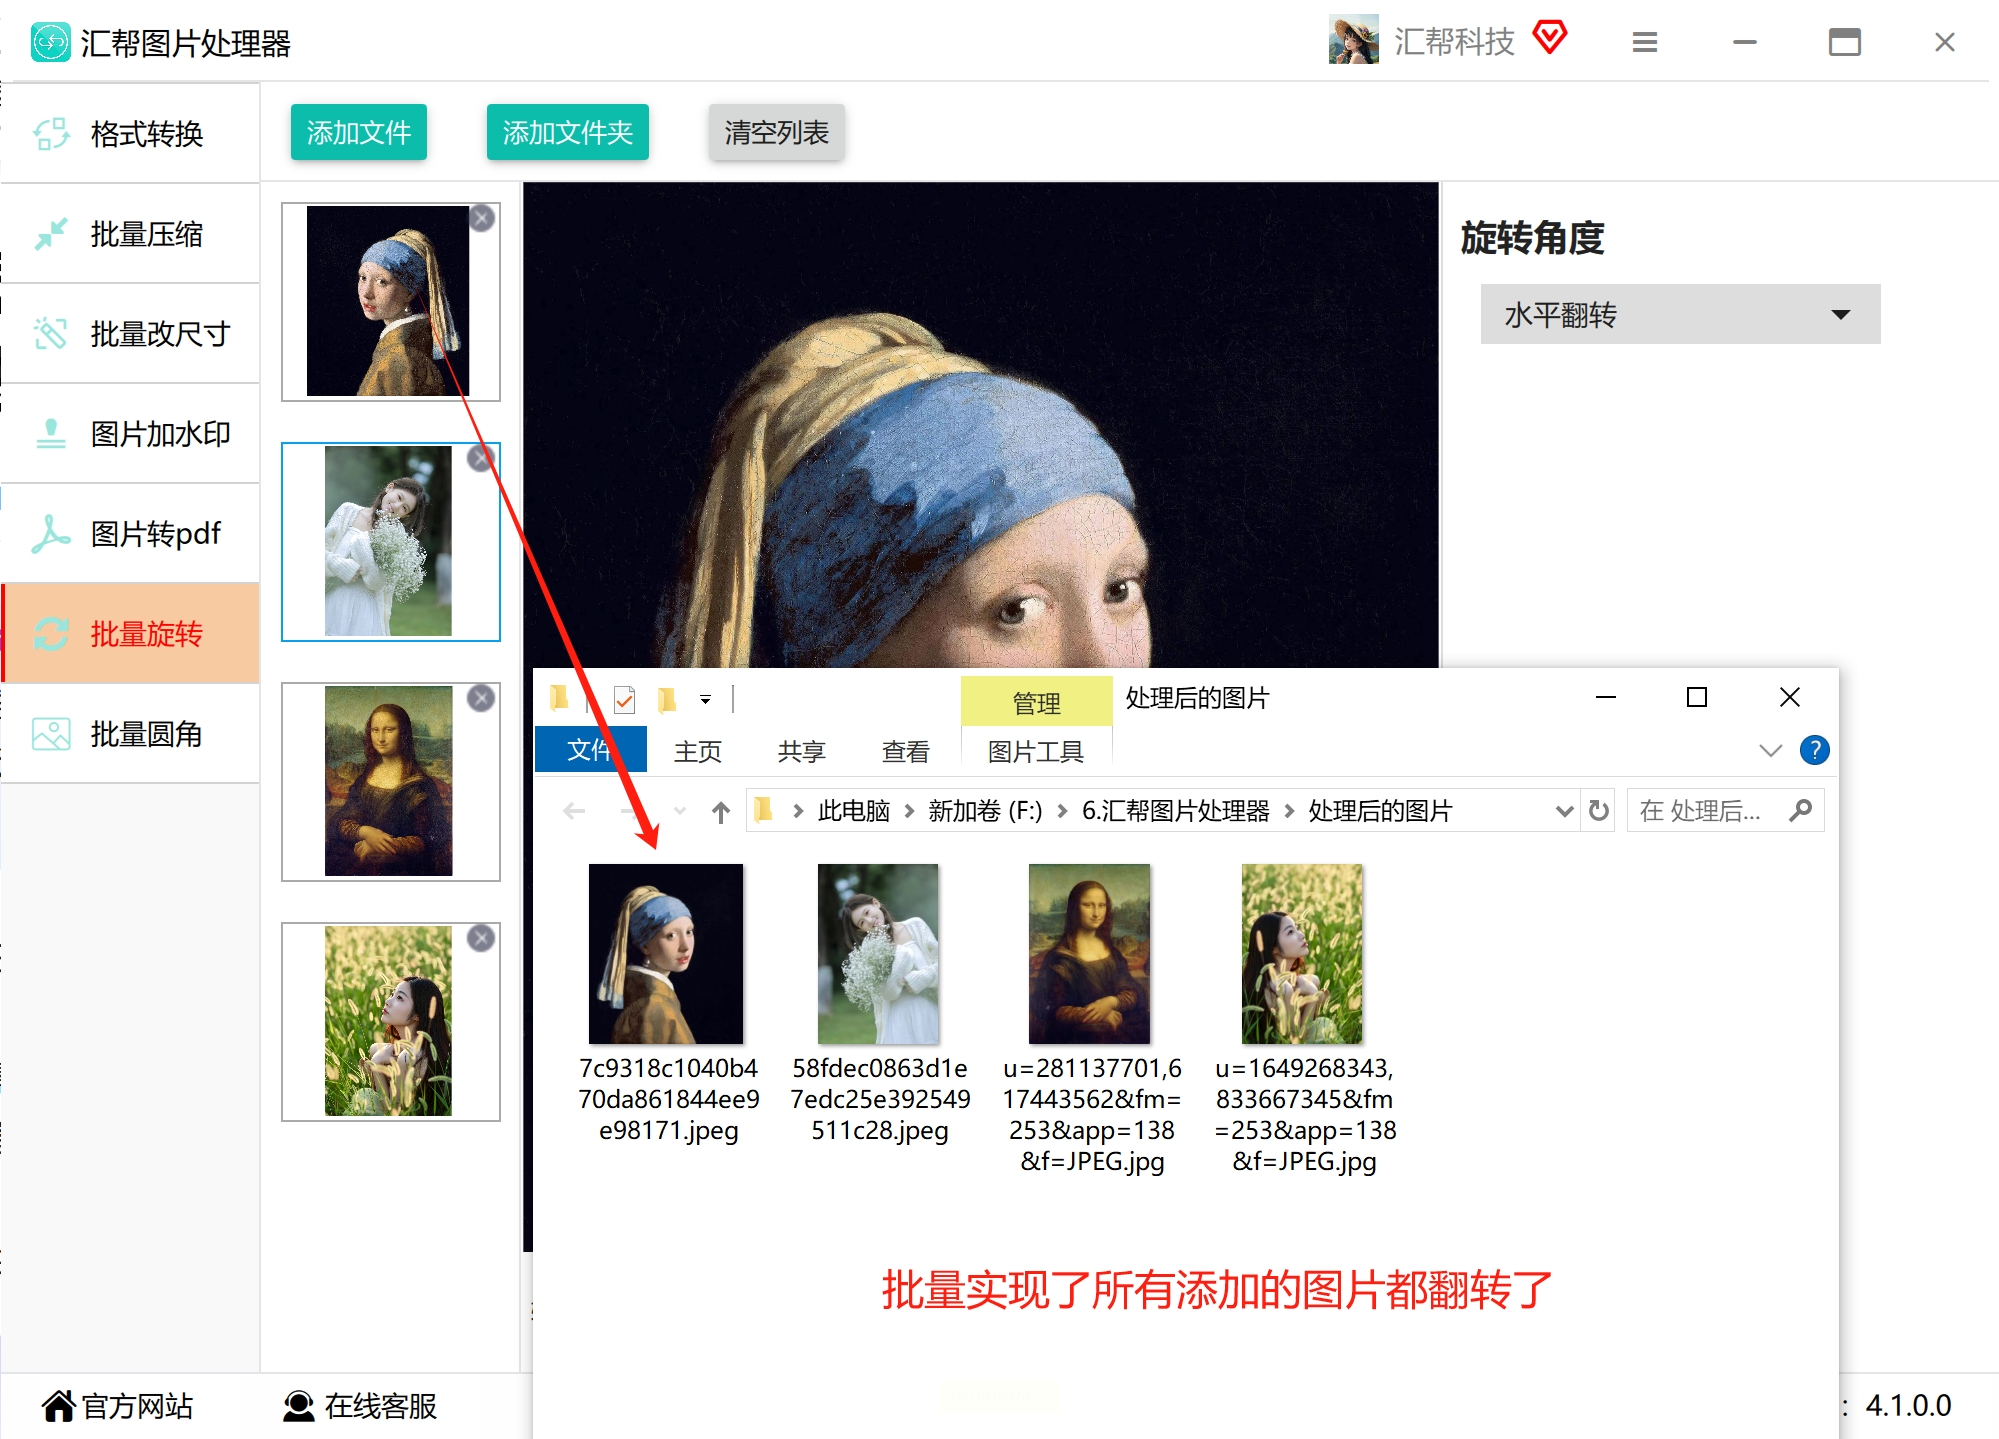Switch to the 查看 ribbon tab
The height and width of the screenshot is (1439, 1999).
(905, 751)
